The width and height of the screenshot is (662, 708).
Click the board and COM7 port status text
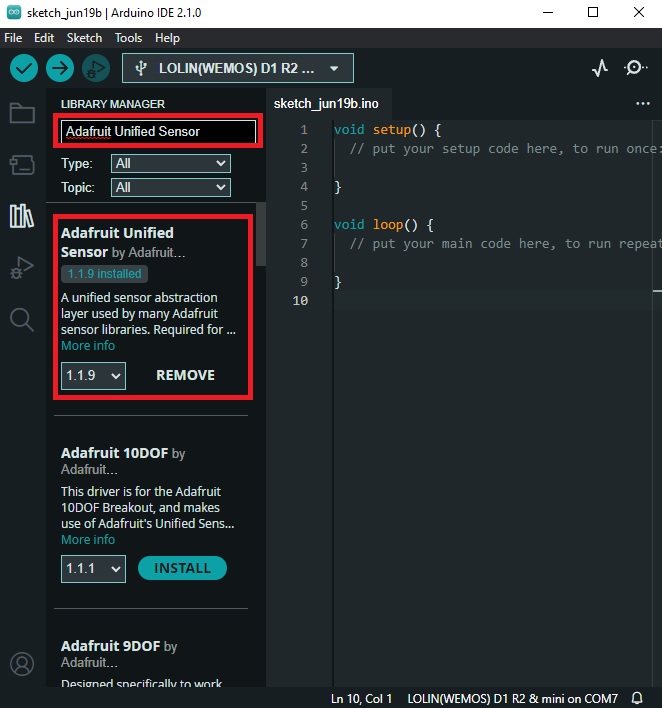(x=513, y=699)
